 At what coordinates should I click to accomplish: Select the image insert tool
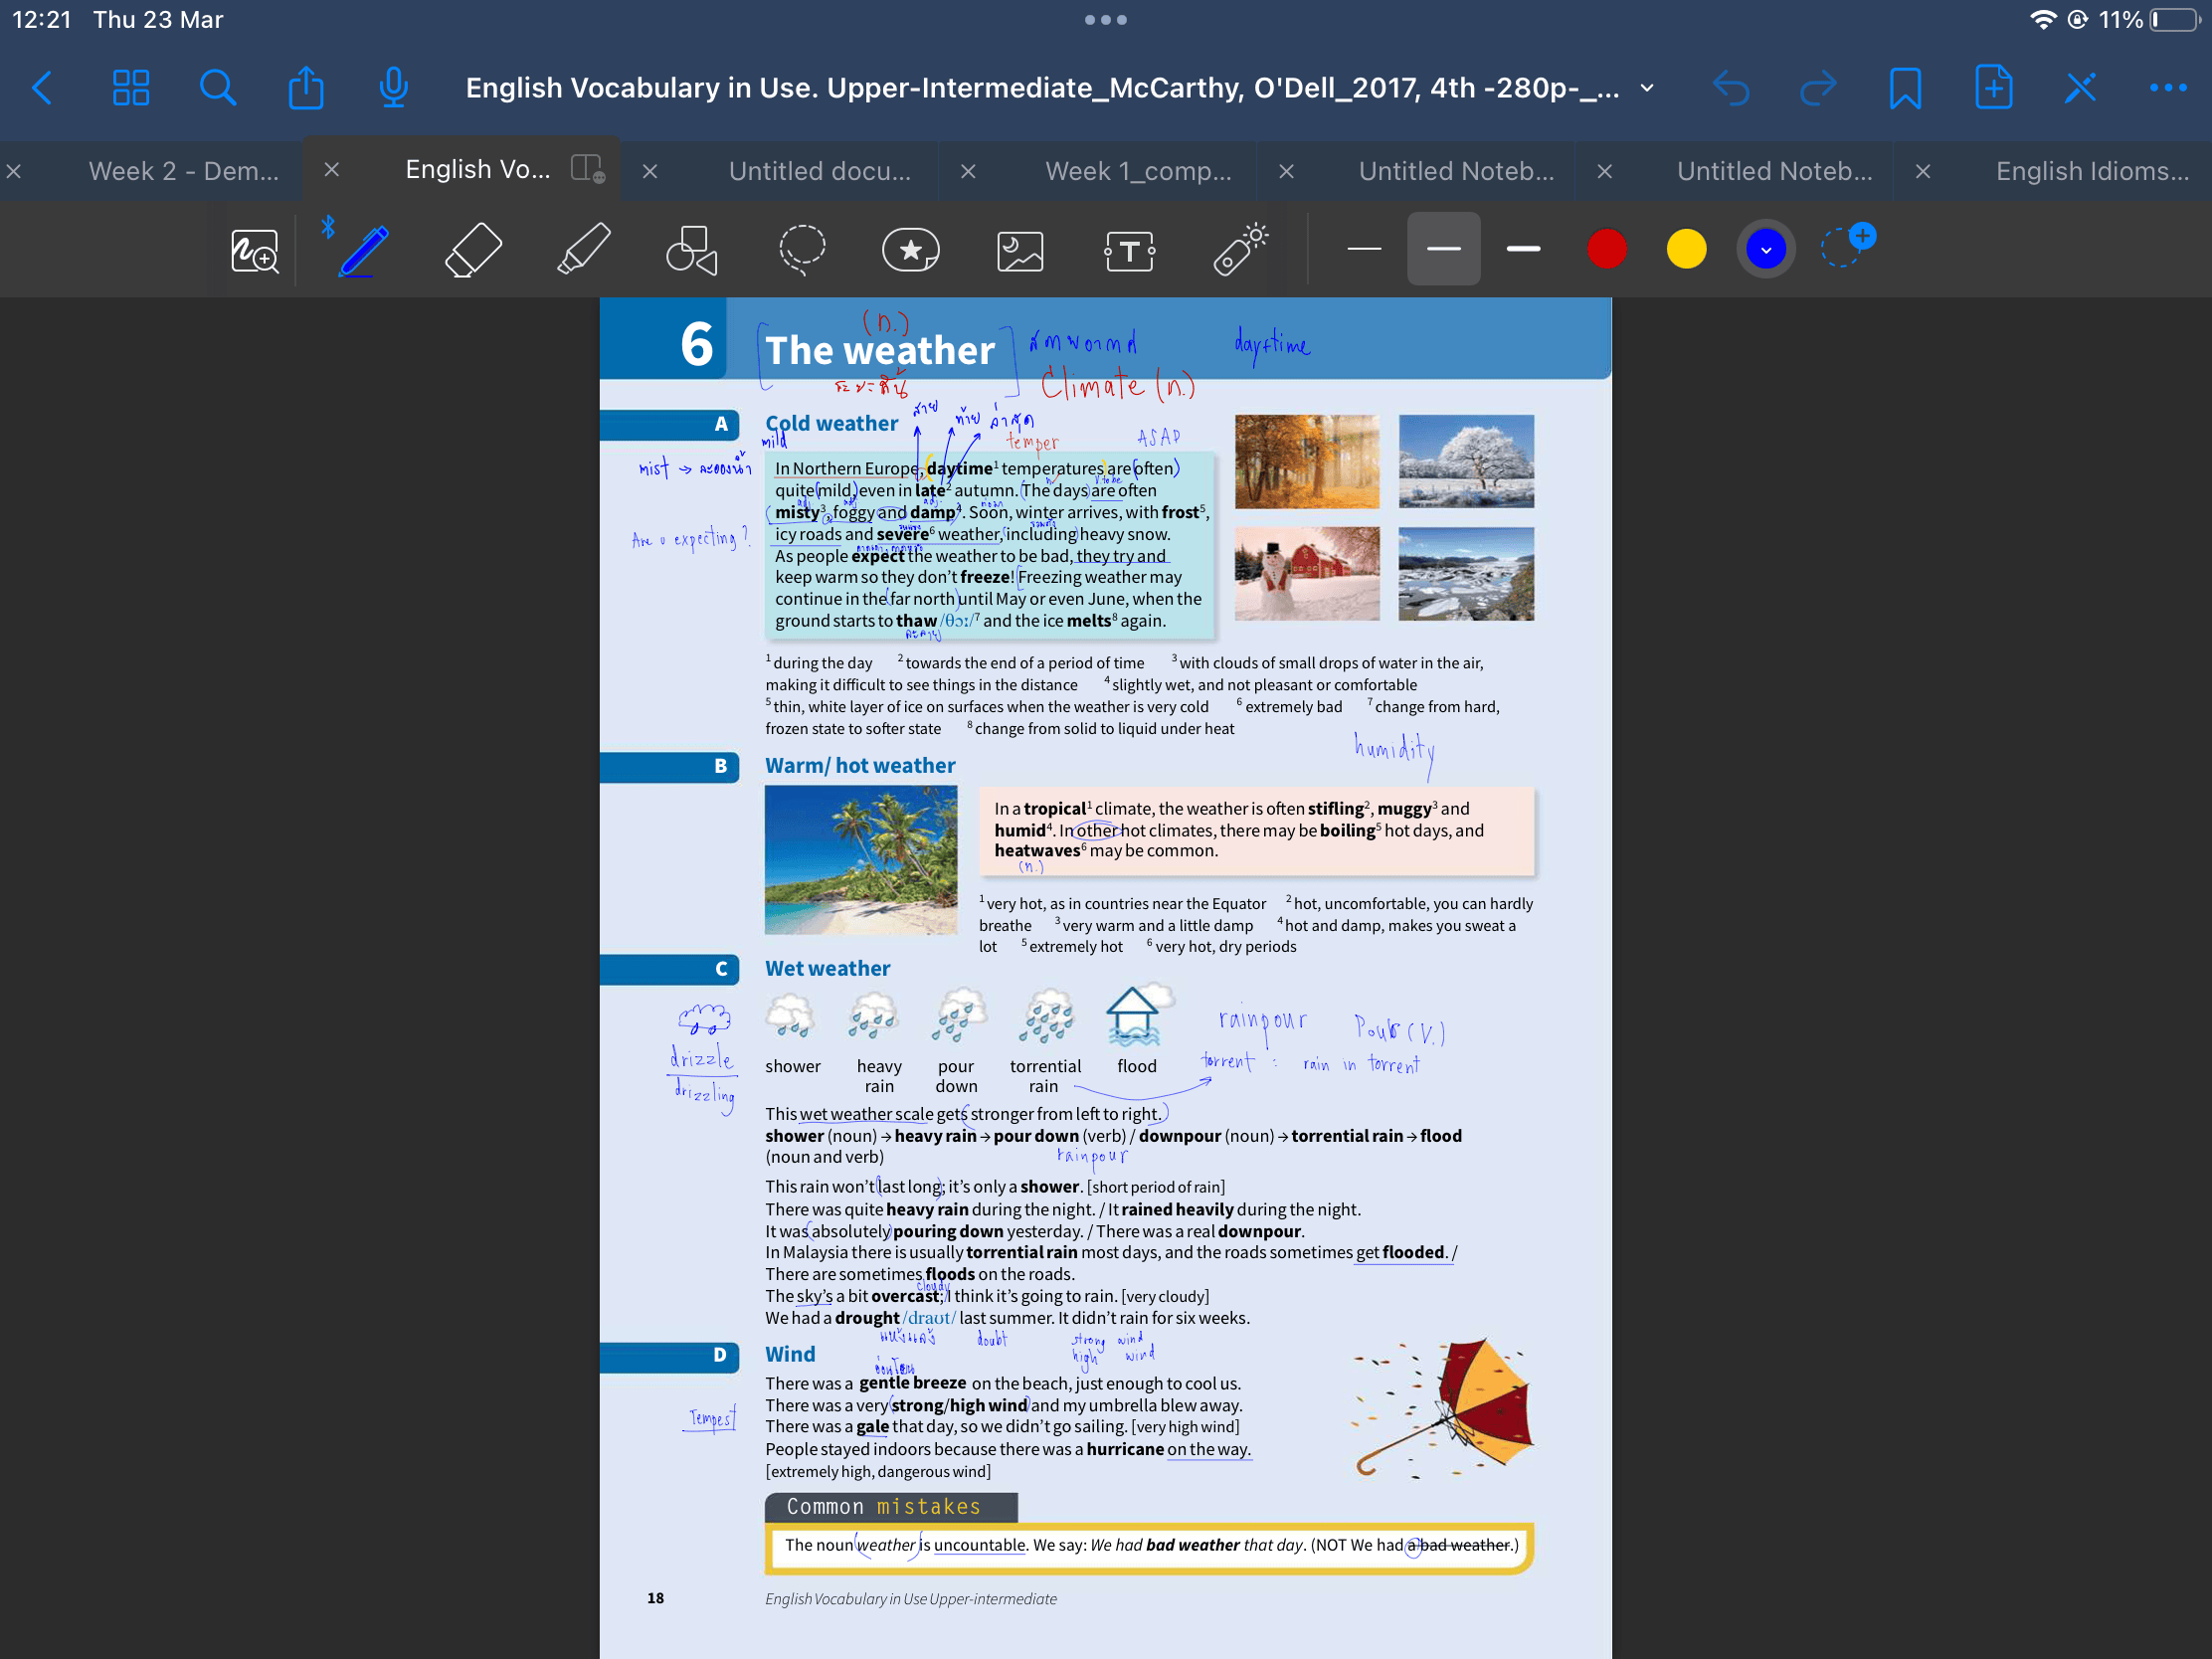[1020, 250]
